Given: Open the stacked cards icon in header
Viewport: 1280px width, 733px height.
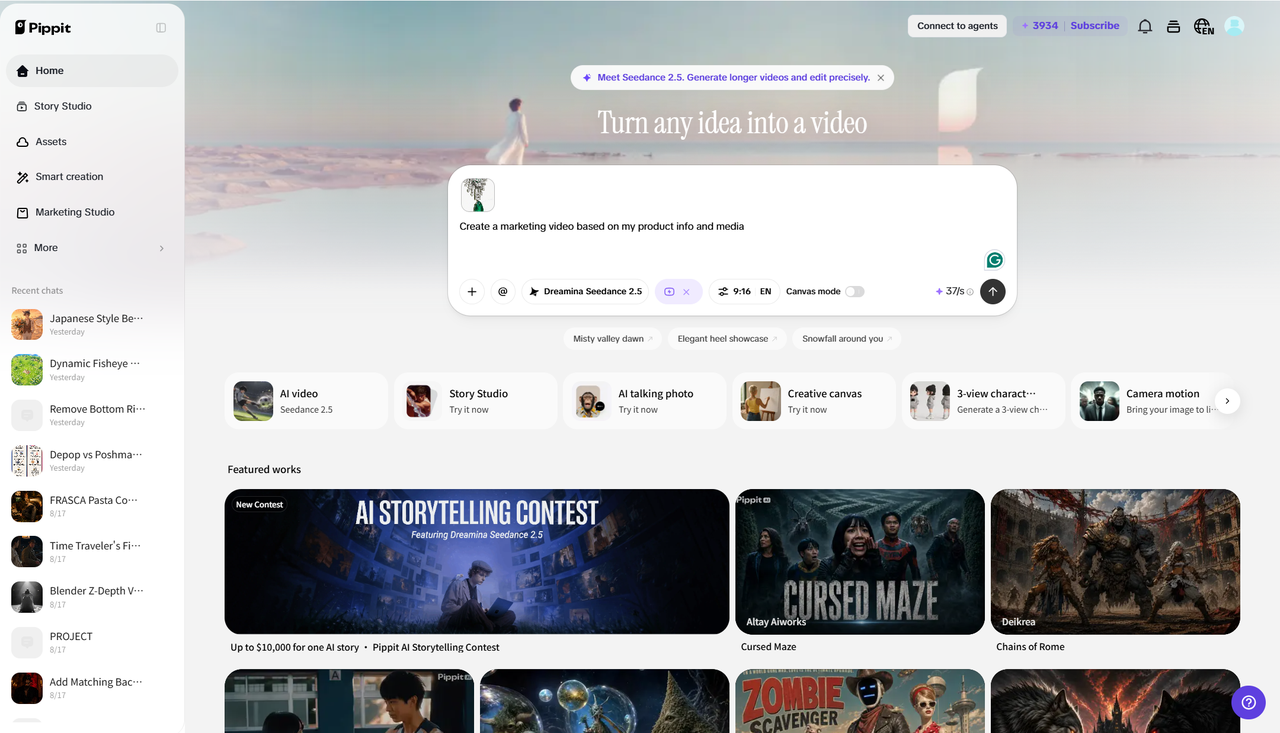Looking at the screenshot, I should 1174,27.
